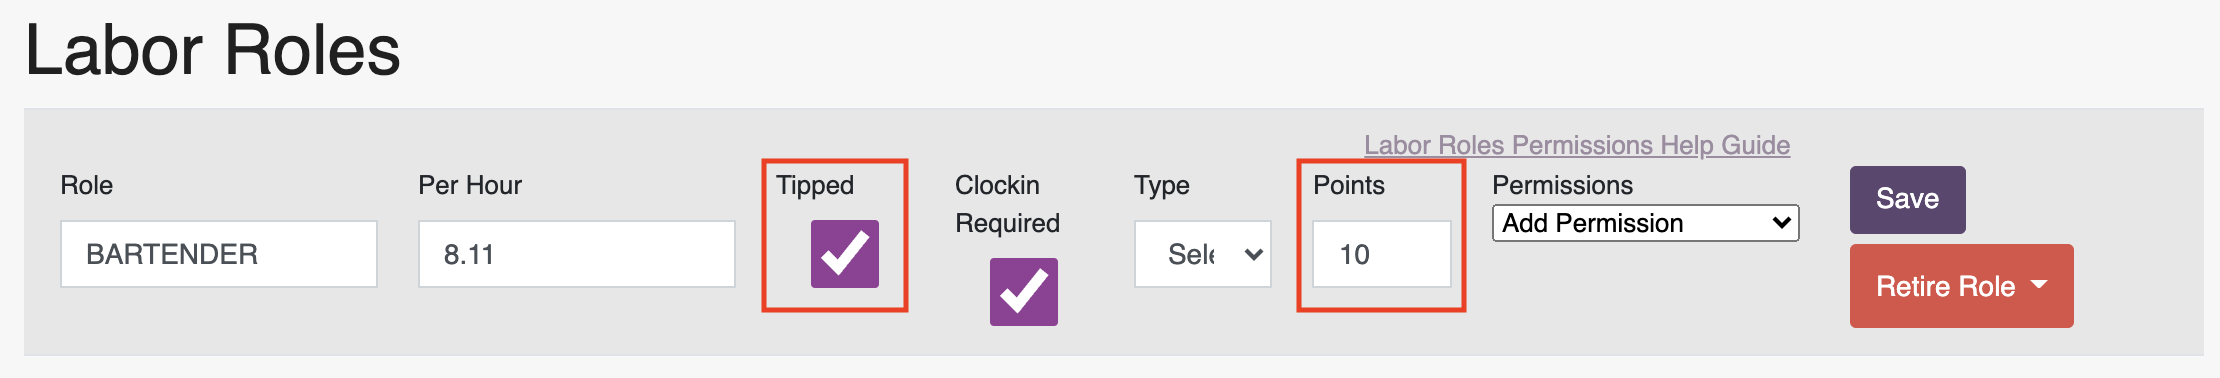Expand the Add Permission dropdown
The image size is (2220, 378).
coord(1646,223)
